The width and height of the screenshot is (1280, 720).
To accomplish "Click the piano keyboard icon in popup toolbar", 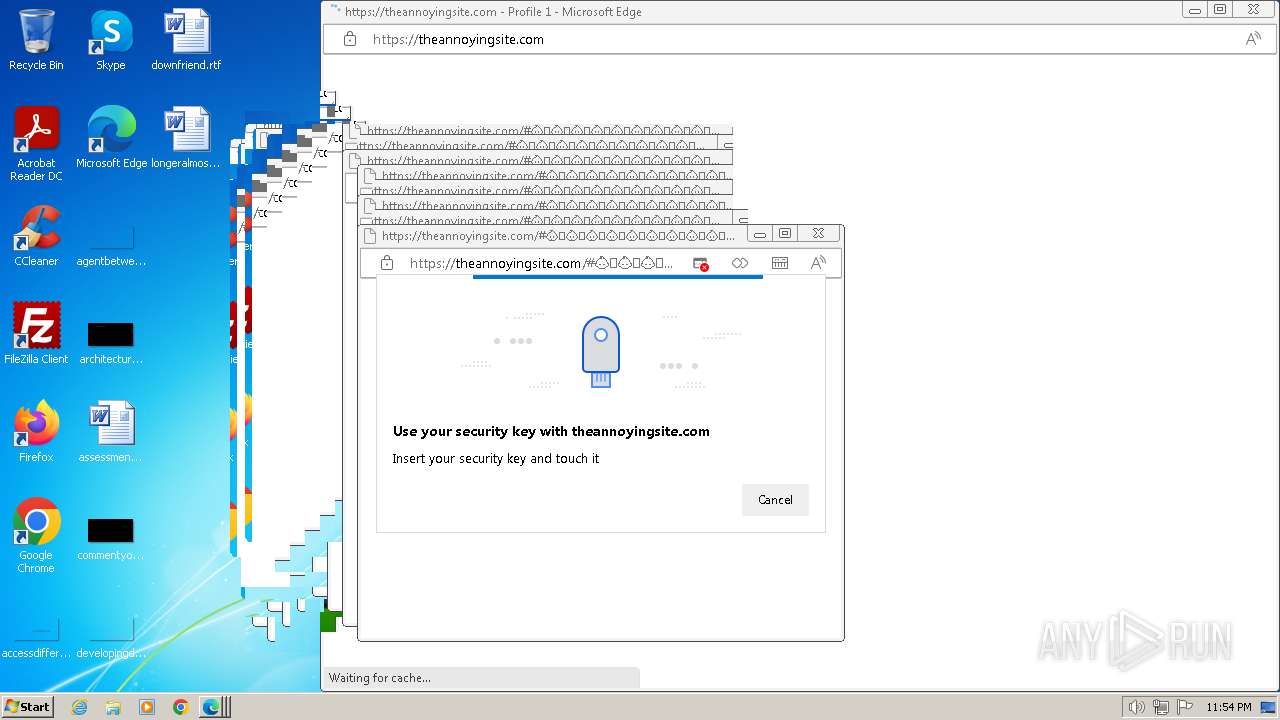I will coord(780,263).
